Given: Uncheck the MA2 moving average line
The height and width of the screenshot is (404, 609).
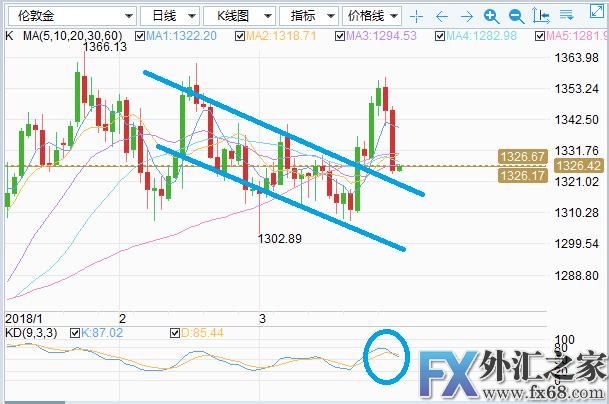Looking at the screenshot, I should [x=239, y=36].
